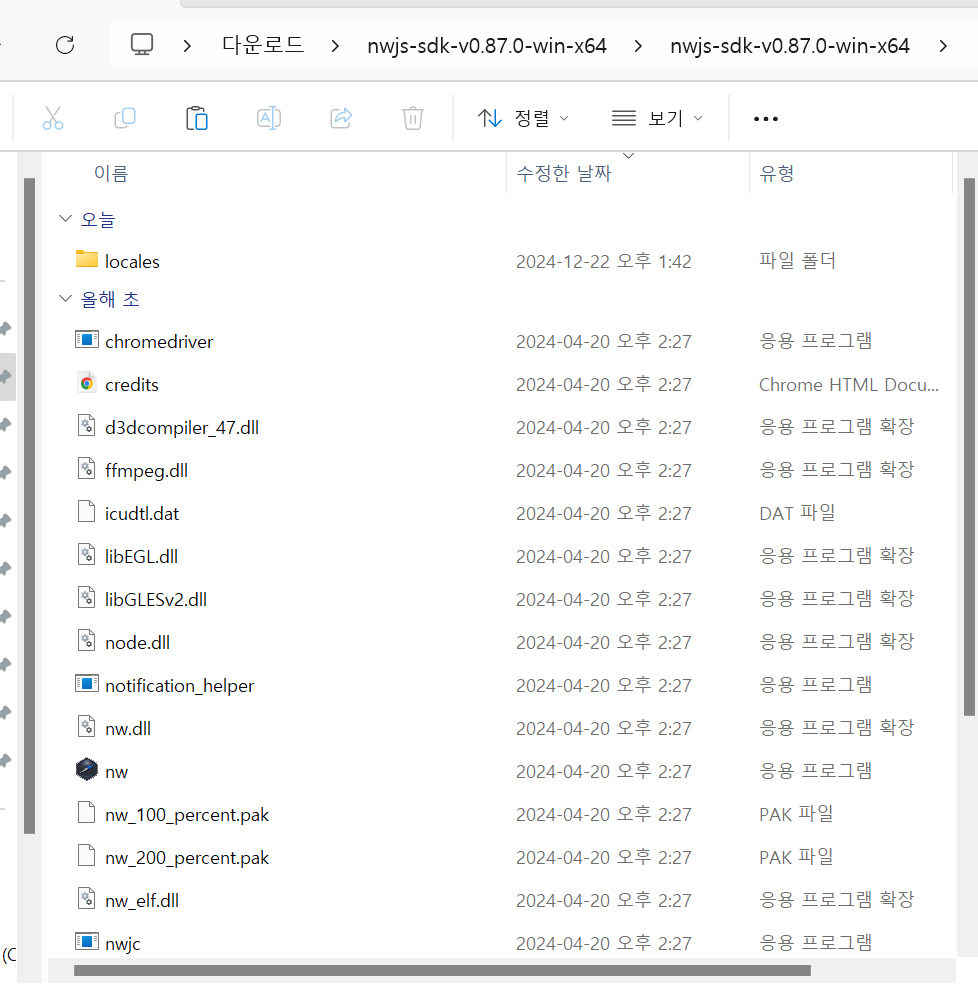Collapse the 오늘 (Today) group
Image resolution: width=978 pixels, height=986 pixels.
(x=65, y=219)
